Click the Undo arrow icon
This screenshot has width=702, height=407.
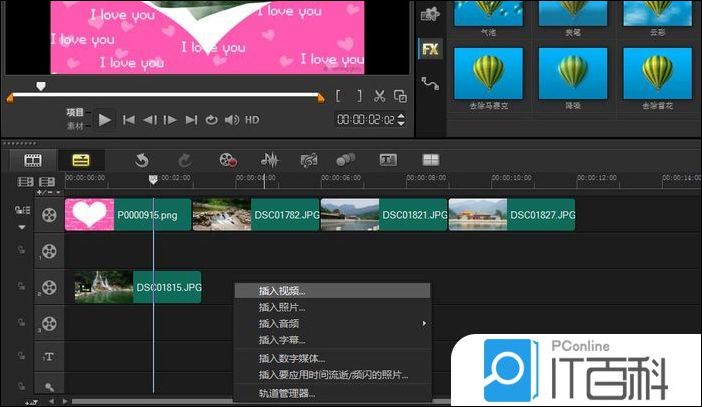(x=141, y=160)
